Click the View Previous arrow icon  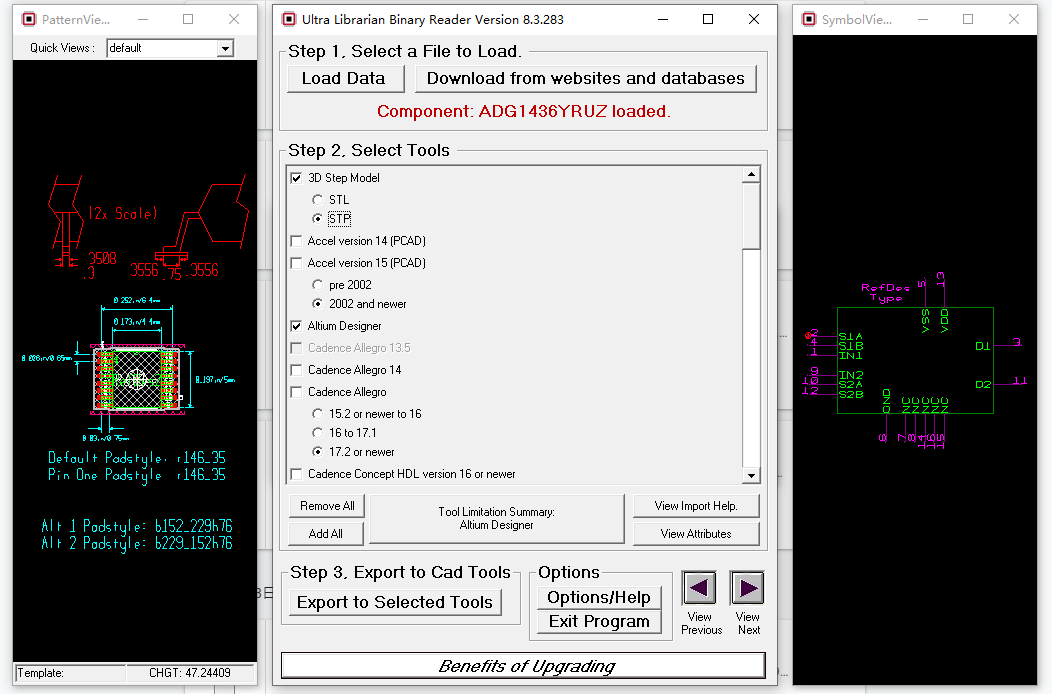[699, 589]
